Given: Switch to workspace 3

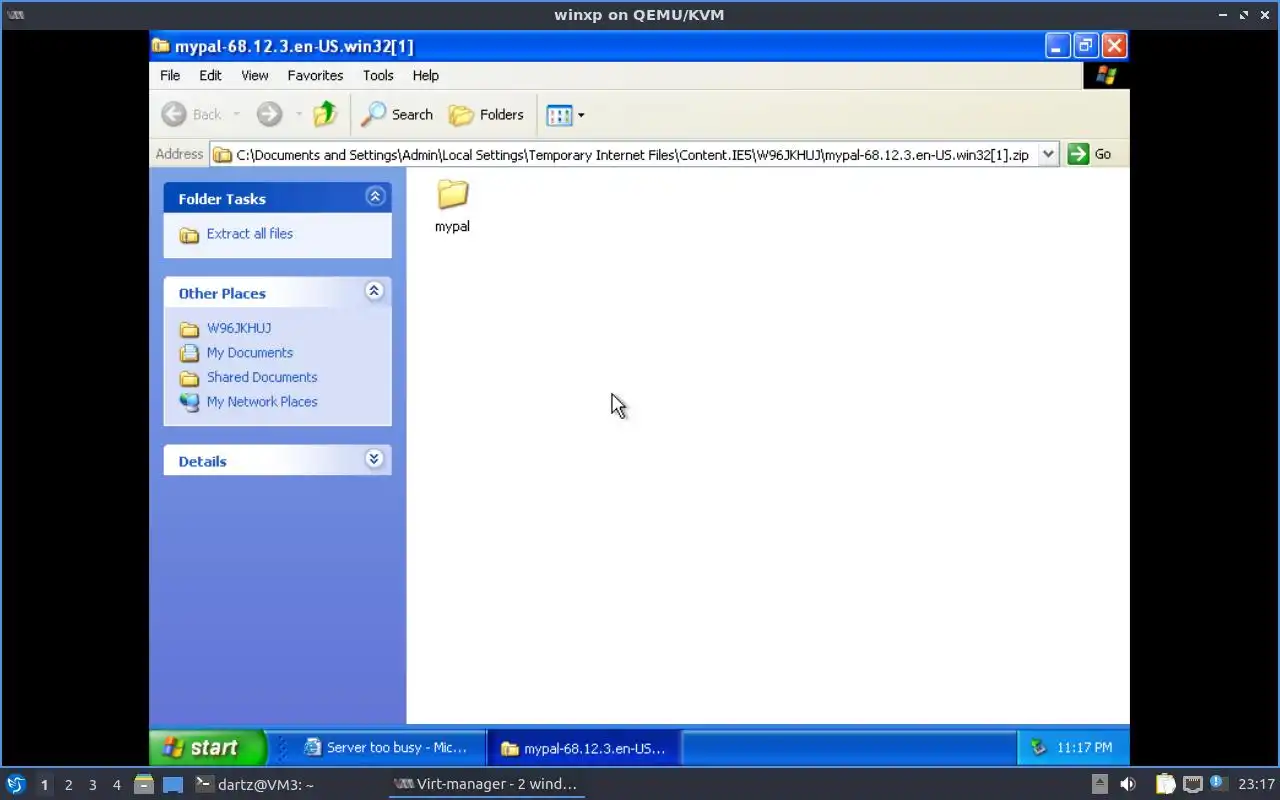Looking at the screenshot, I should coord(92,785).
